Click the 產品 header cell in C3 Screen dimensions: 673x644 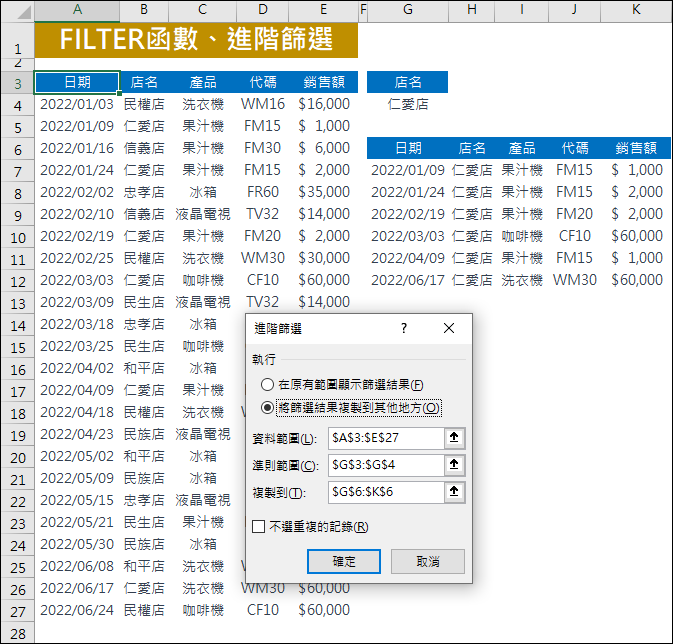coord(203,82)
